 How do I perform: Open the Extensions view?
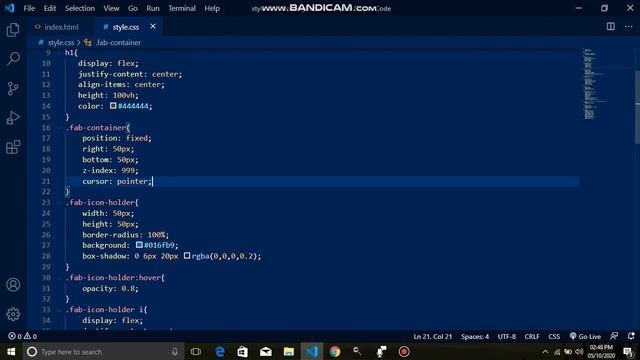pos(13,147)
